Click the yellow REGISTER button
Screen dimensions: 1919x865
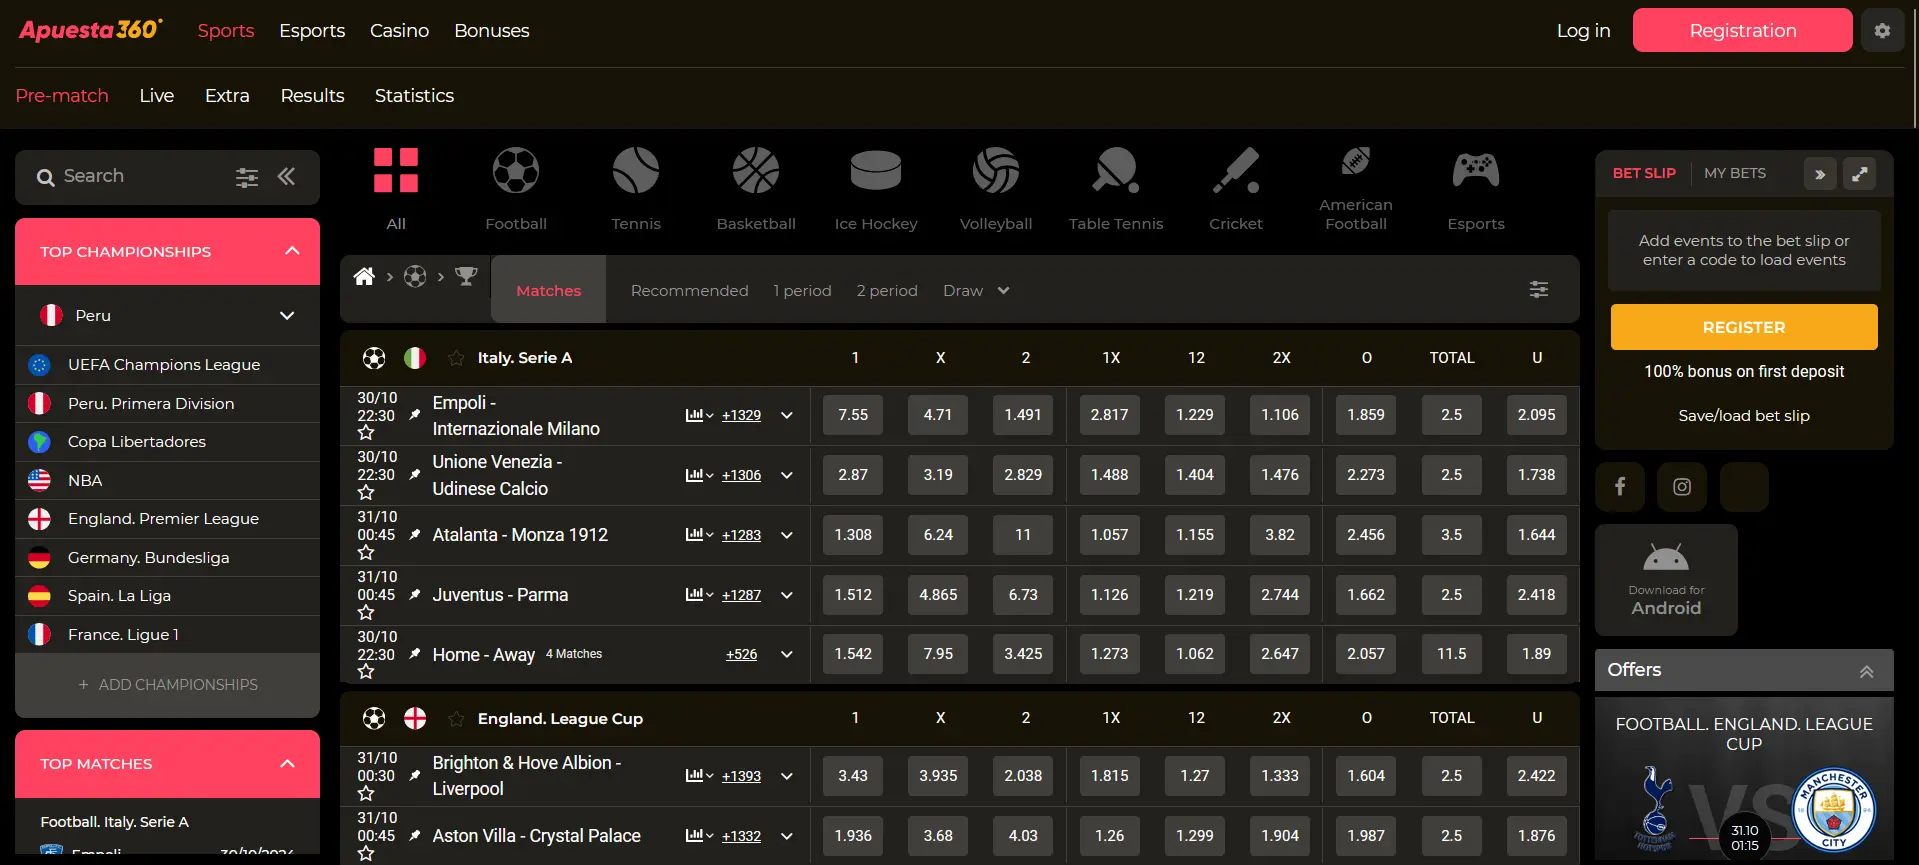(1744, 327)
